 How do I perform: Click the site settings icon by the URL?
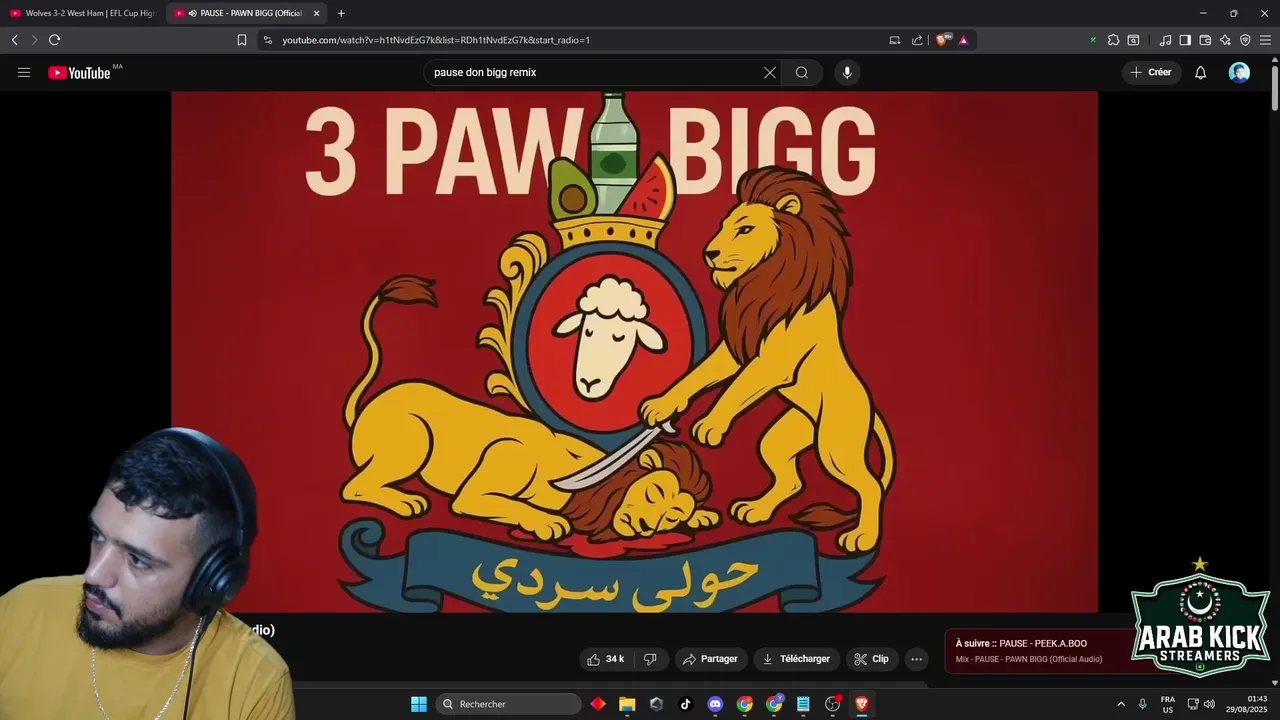(268, 40)
